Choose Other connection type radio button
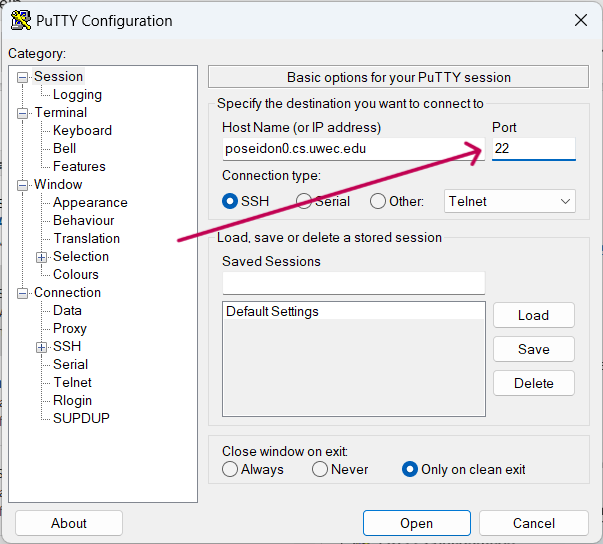The width and height of the screenshot is (603, 544). [378, 201]
